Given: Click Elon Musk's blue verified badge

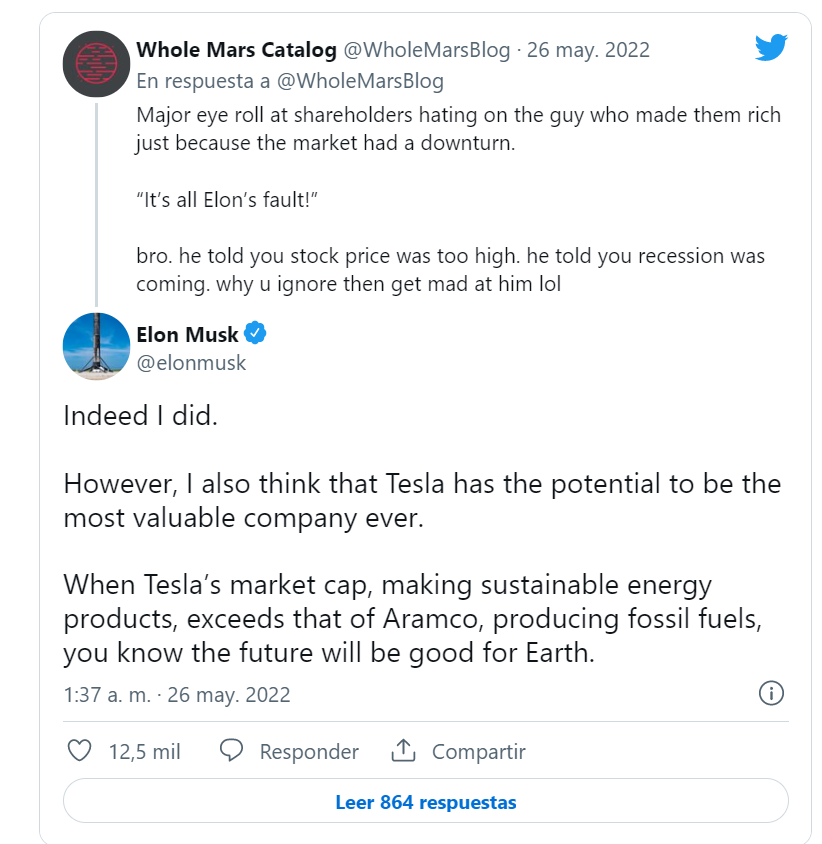Looking at the screenshot, I should pos(256,334).
